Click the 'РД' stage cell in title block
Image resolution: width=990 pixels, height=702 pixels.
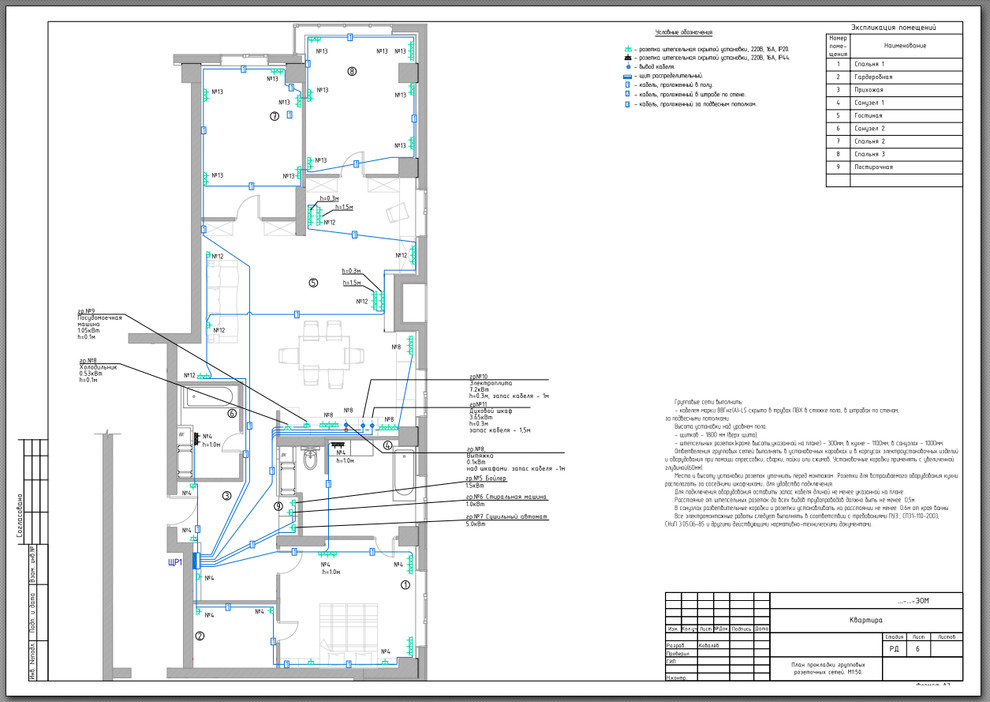[893, 649]
